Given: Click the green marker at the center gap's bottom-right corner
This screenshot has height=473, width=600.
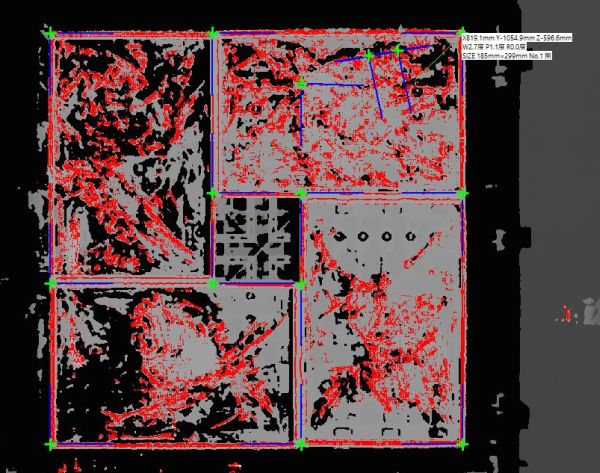Looking at the screenshot, I should pos(301,284).
